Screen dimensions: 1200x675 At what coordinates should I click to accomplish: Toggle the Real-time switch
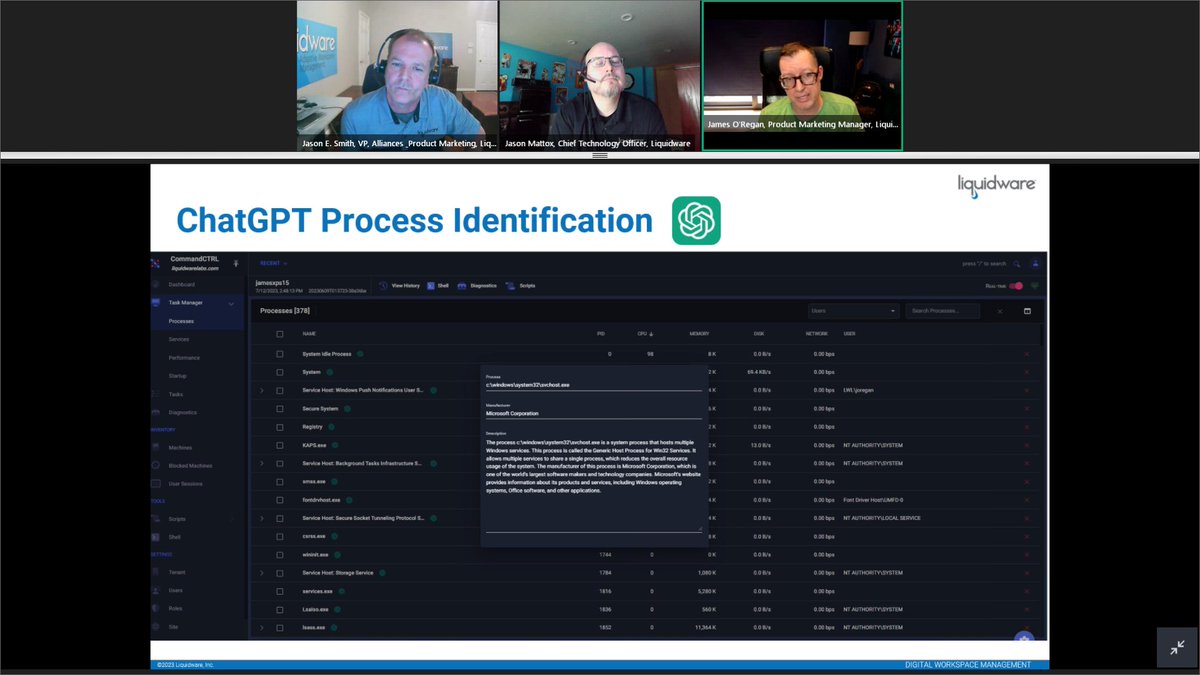pyautogui.click(x=1016, y=286)
